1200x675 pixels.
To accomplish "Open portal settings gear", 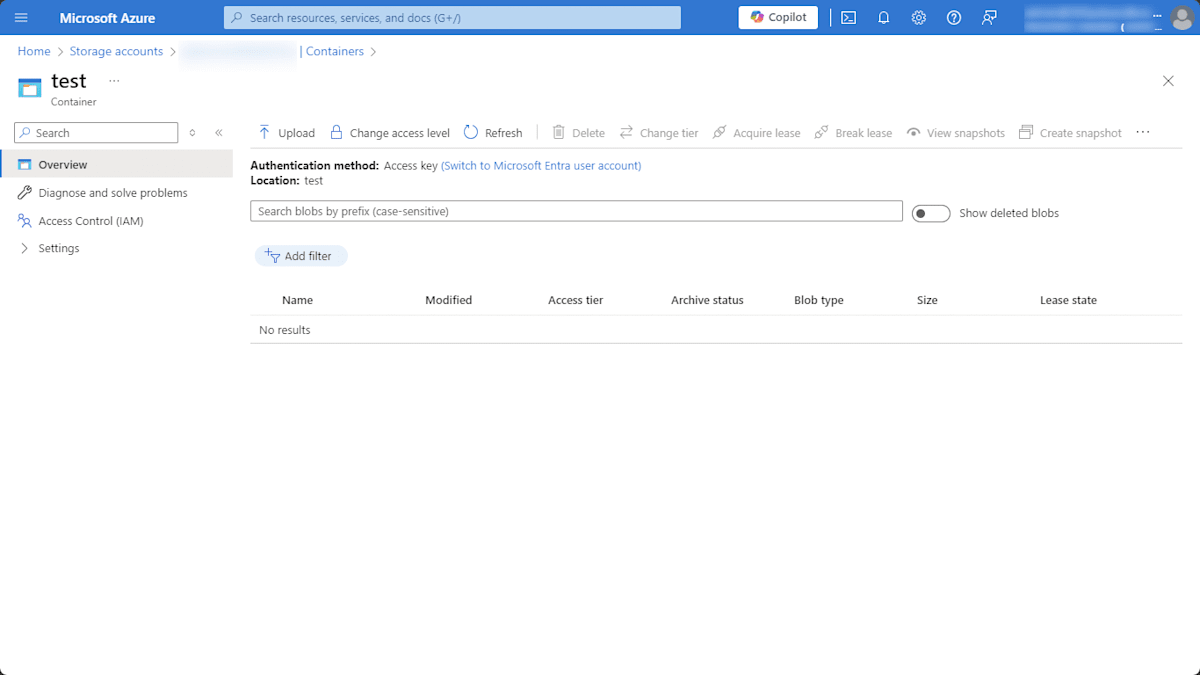I will pos(918,18).
